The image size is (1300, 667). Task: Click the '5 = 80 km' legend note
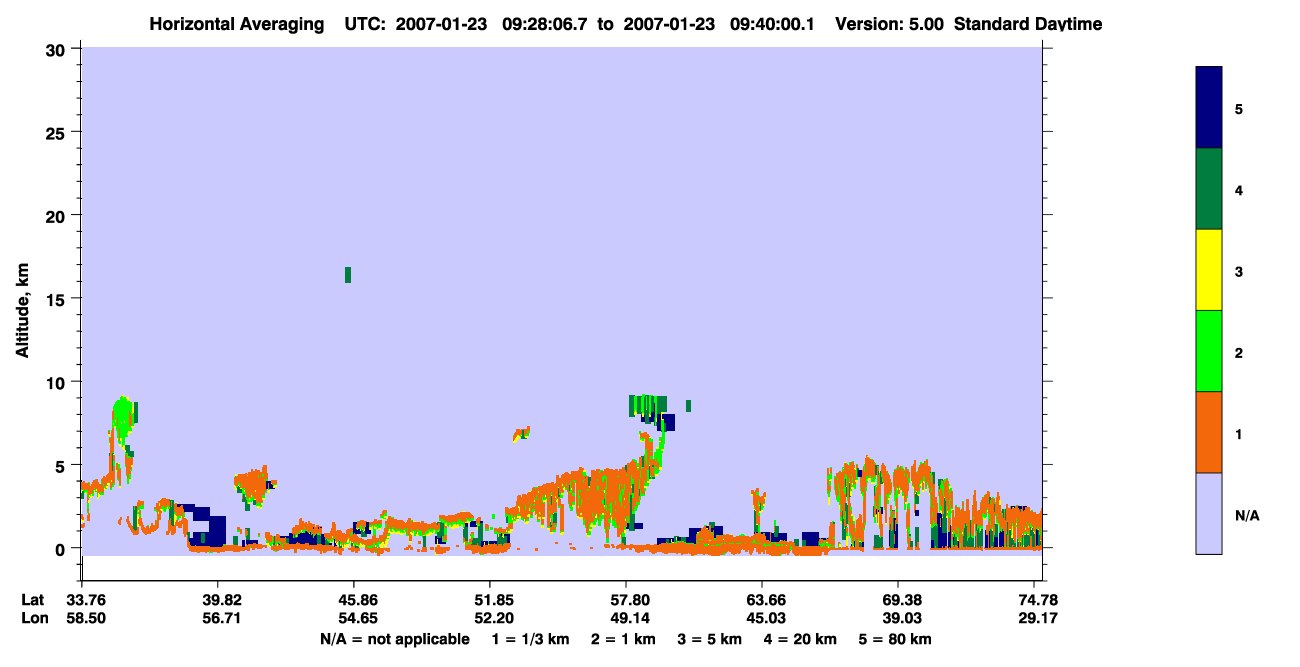coord(895,639)
